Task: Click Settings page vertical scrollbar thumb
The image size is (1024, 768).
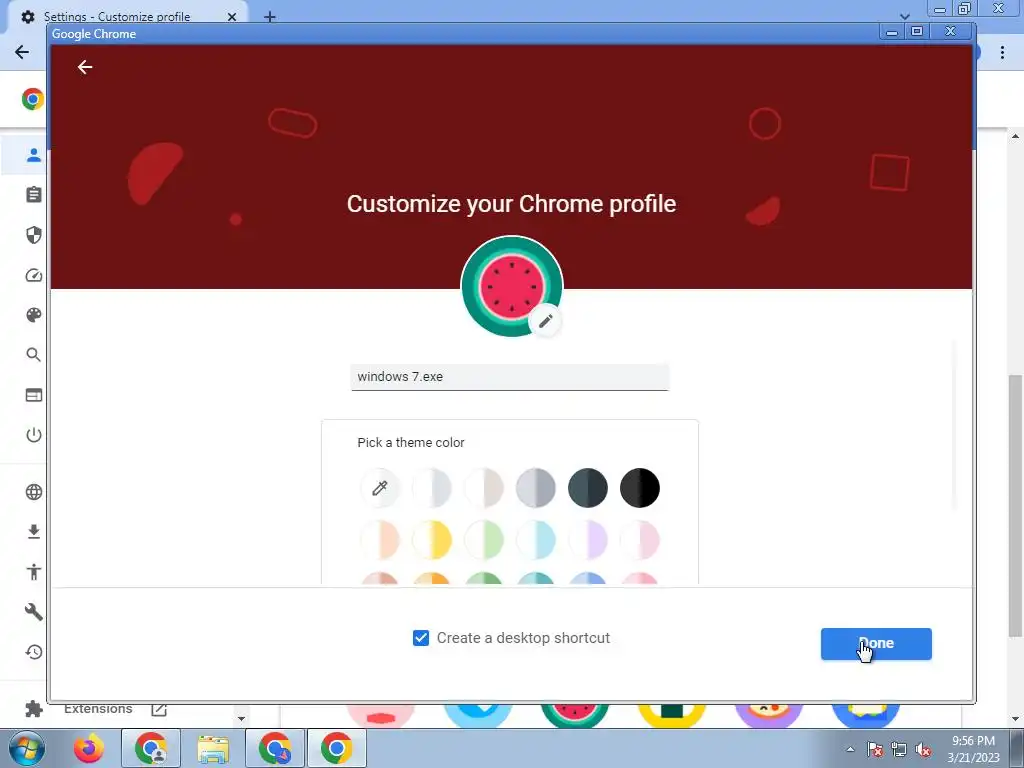Action: (1015, 506)
